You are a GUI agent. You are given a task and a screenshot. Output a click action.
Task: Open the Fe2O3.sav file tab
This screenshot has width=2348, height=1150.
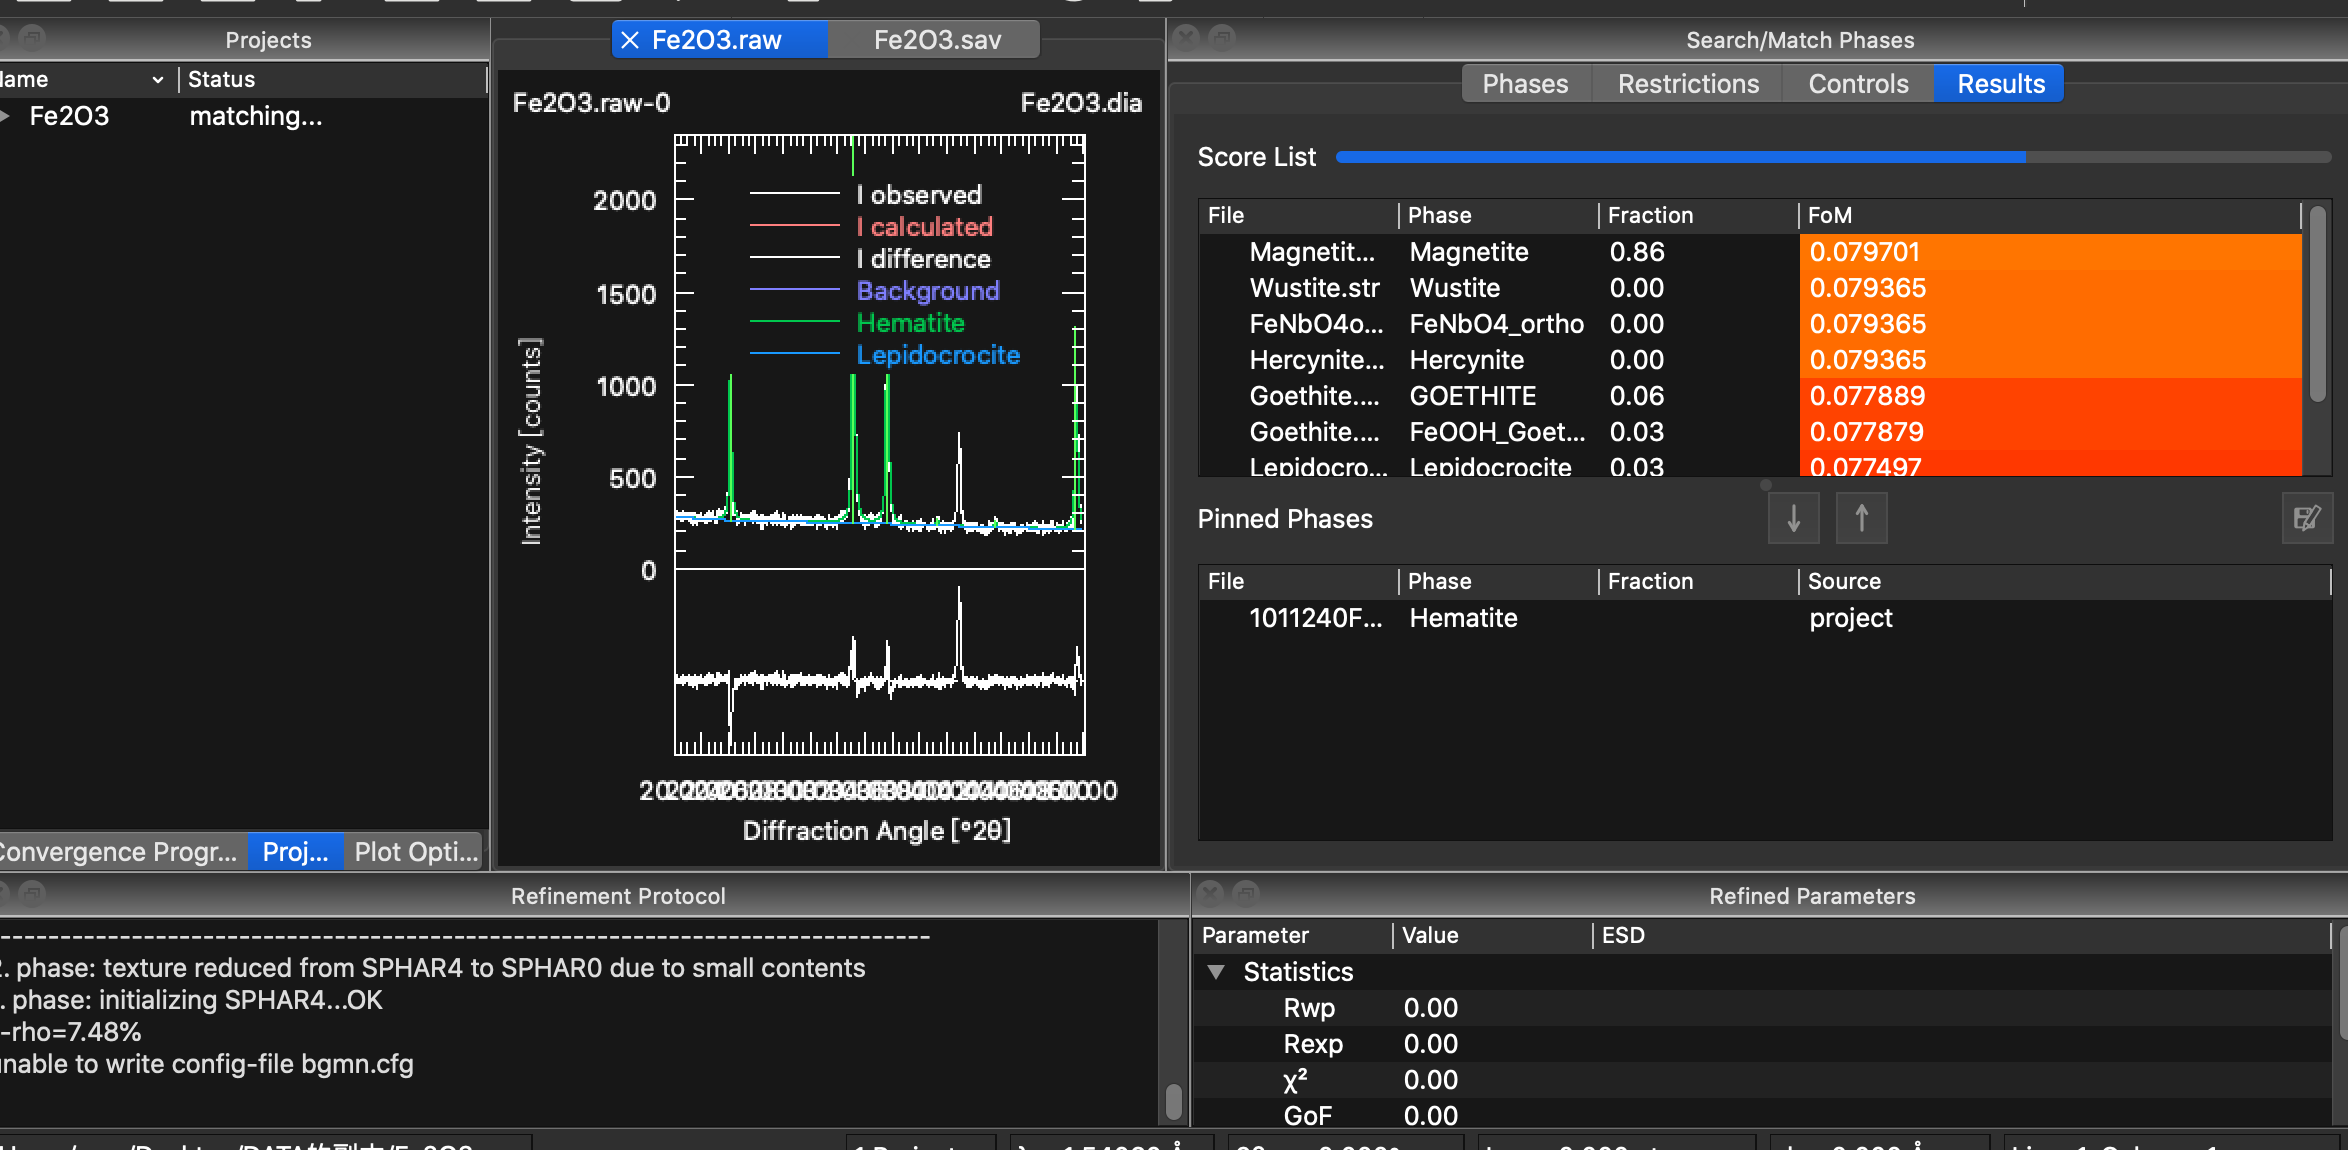[936, 40]
